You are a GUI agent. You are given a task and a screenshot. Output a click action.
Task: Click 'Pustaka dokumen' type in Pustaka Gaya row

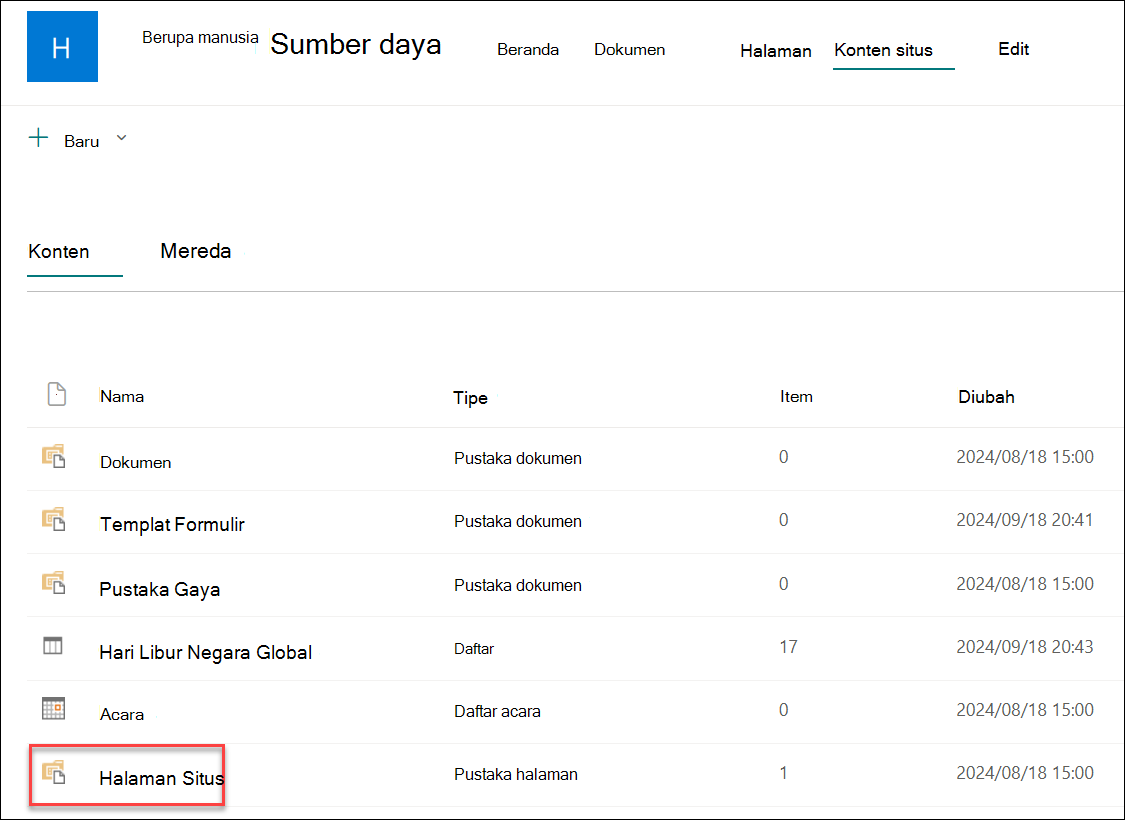click(x=518, y=585)
